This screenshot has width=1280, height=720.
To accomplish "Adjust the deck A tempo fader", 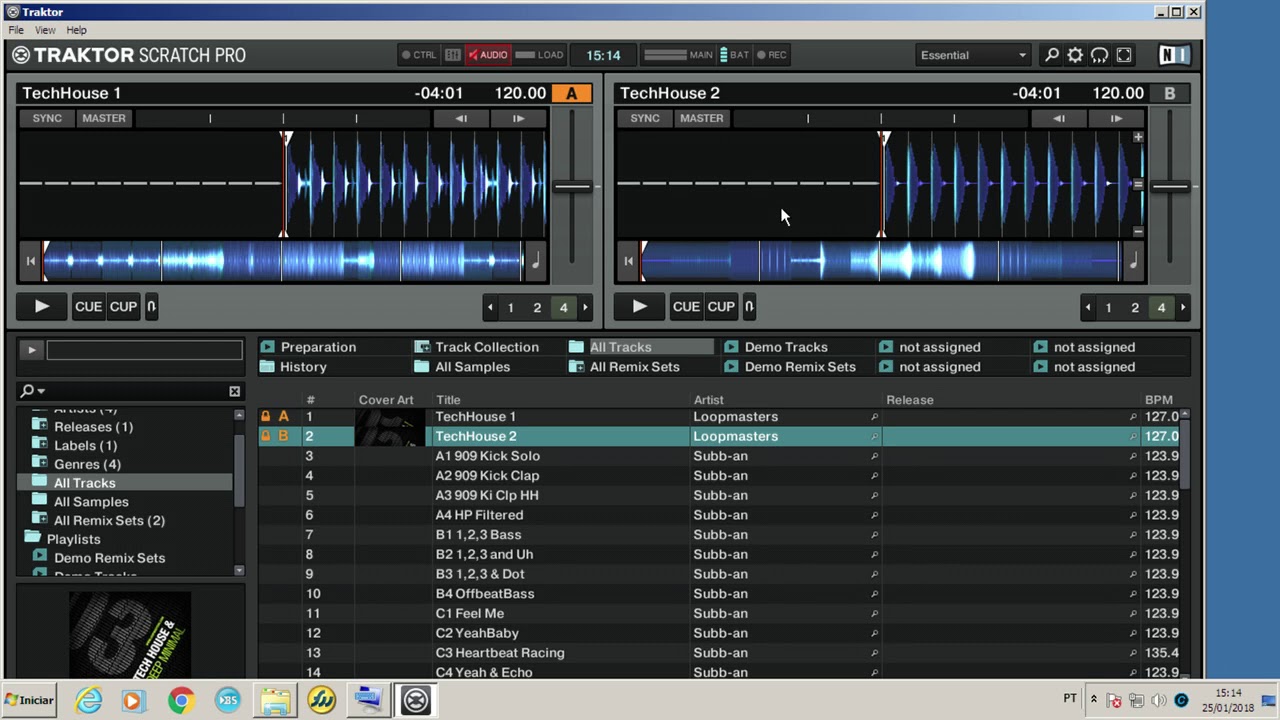I will pos(572,186).
